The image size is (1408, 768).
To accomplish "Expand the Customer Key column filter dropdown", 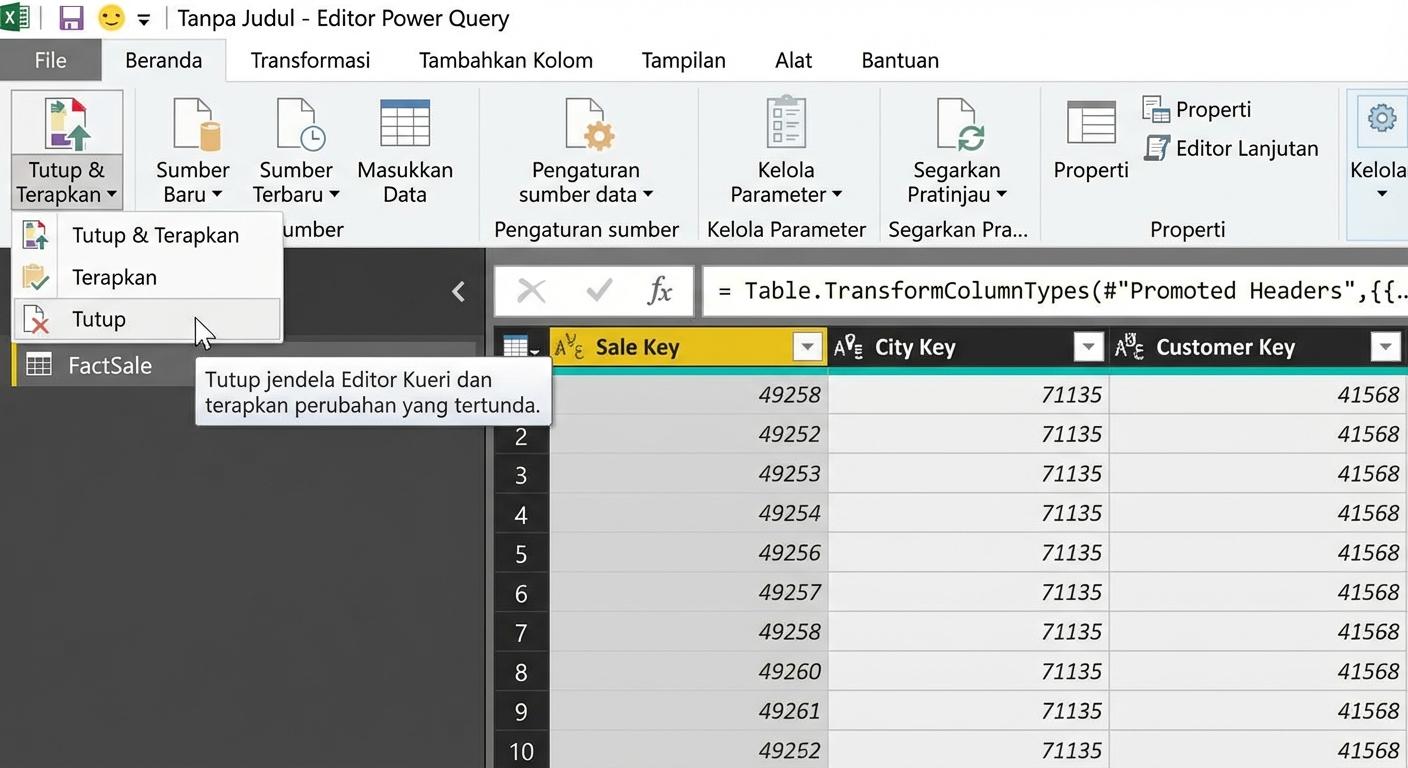I will 1385,347.
